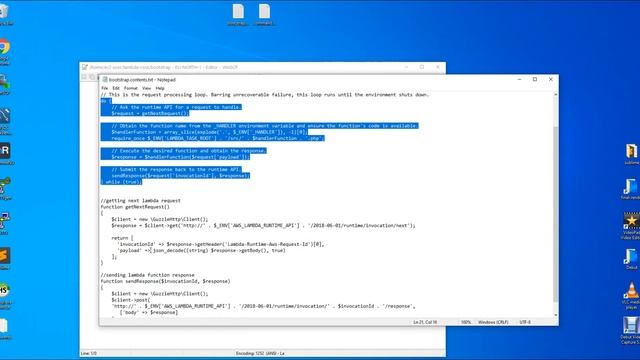Open the Debut Video Capture shortcut

(x=631, y=331)
